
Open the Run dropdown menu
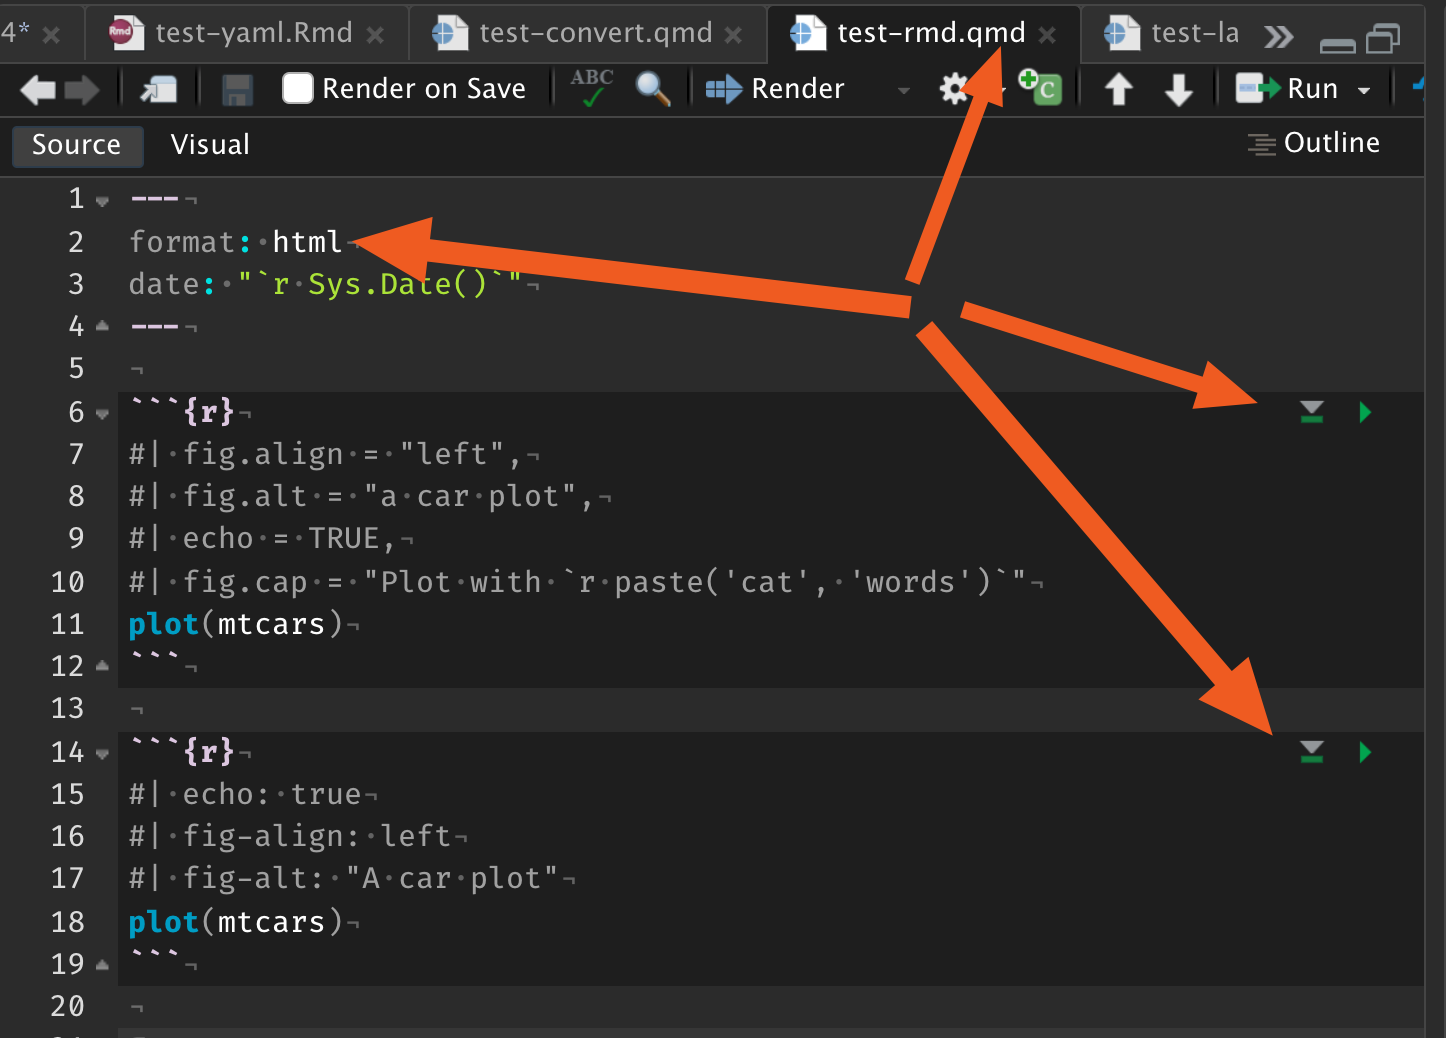[1366, 89]
